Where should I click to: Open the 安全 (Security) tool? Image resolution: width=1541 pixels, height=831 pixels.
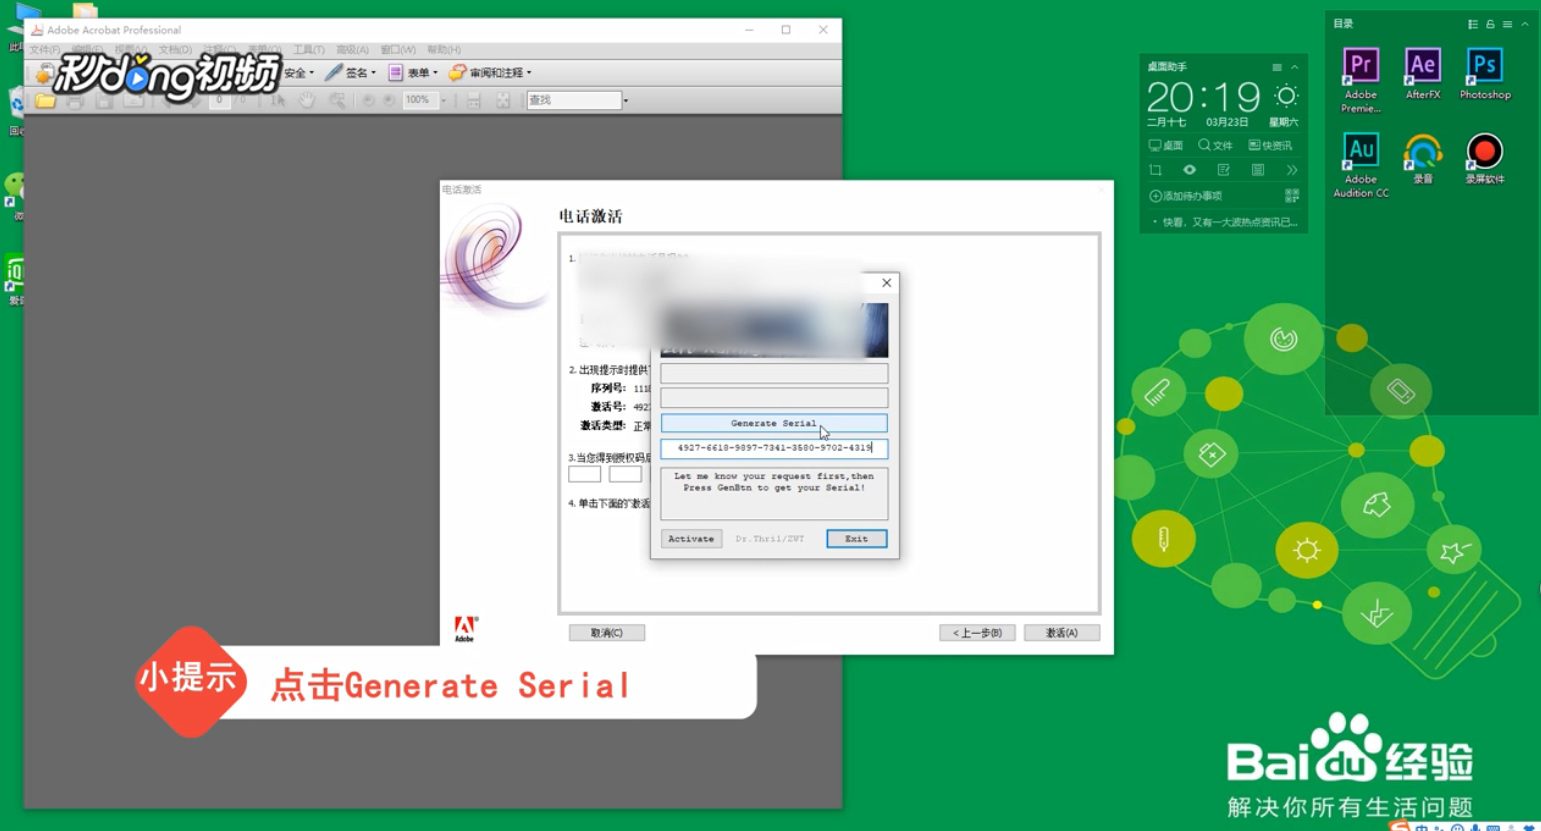click(x=298, y=72)
